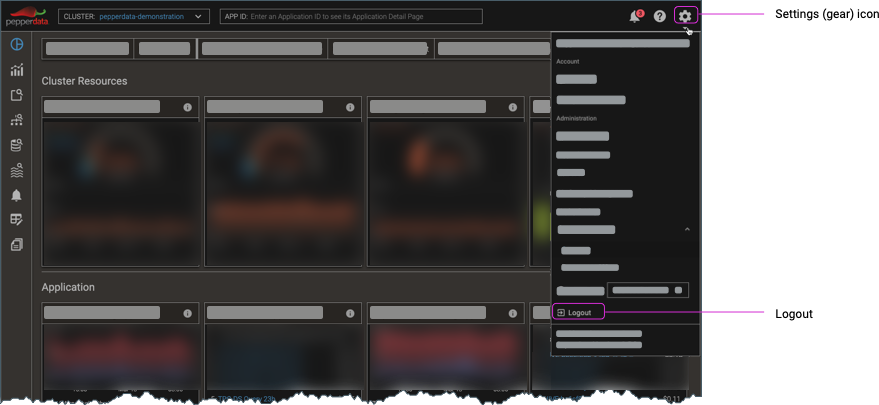Screen dimensions: 879x405
Task: Click the Account label in settings menu
Action: (x=568, y=62)
